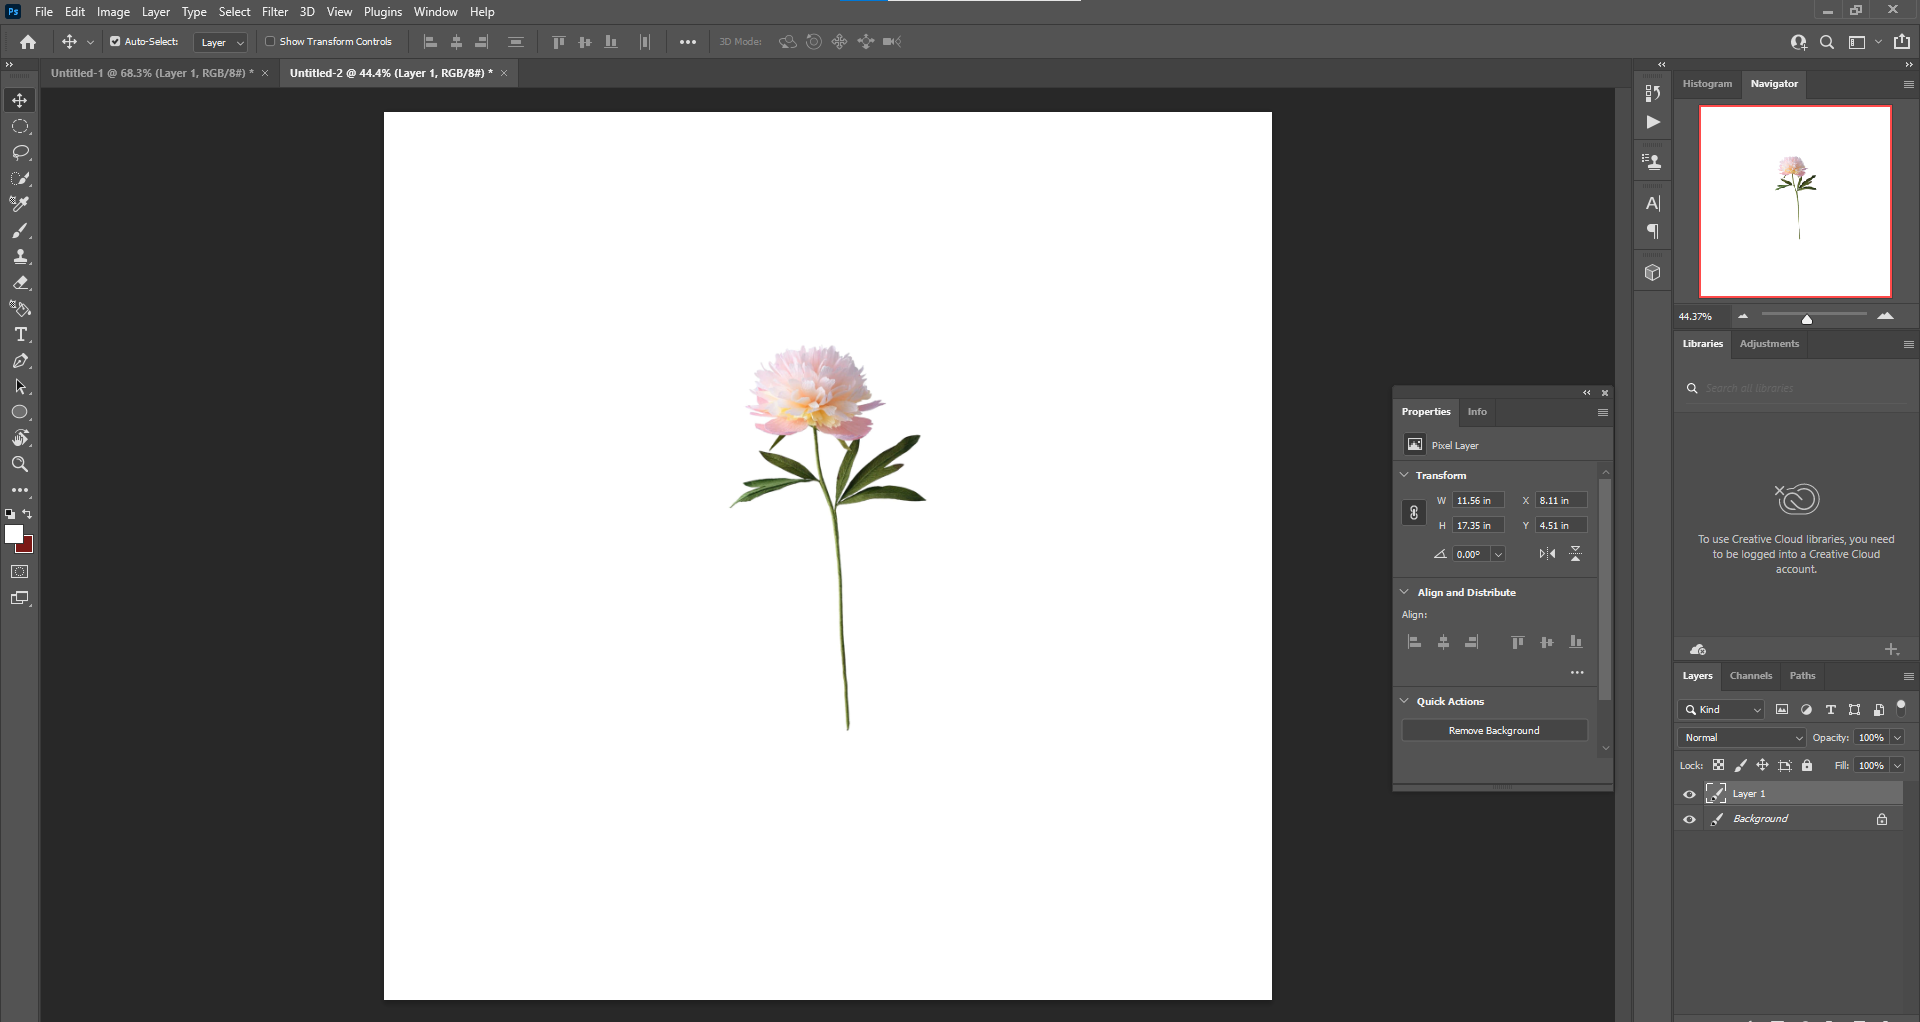Open the Filter menu
This screenshot has width=1920, height=1022.
click(x=274, y=12)
